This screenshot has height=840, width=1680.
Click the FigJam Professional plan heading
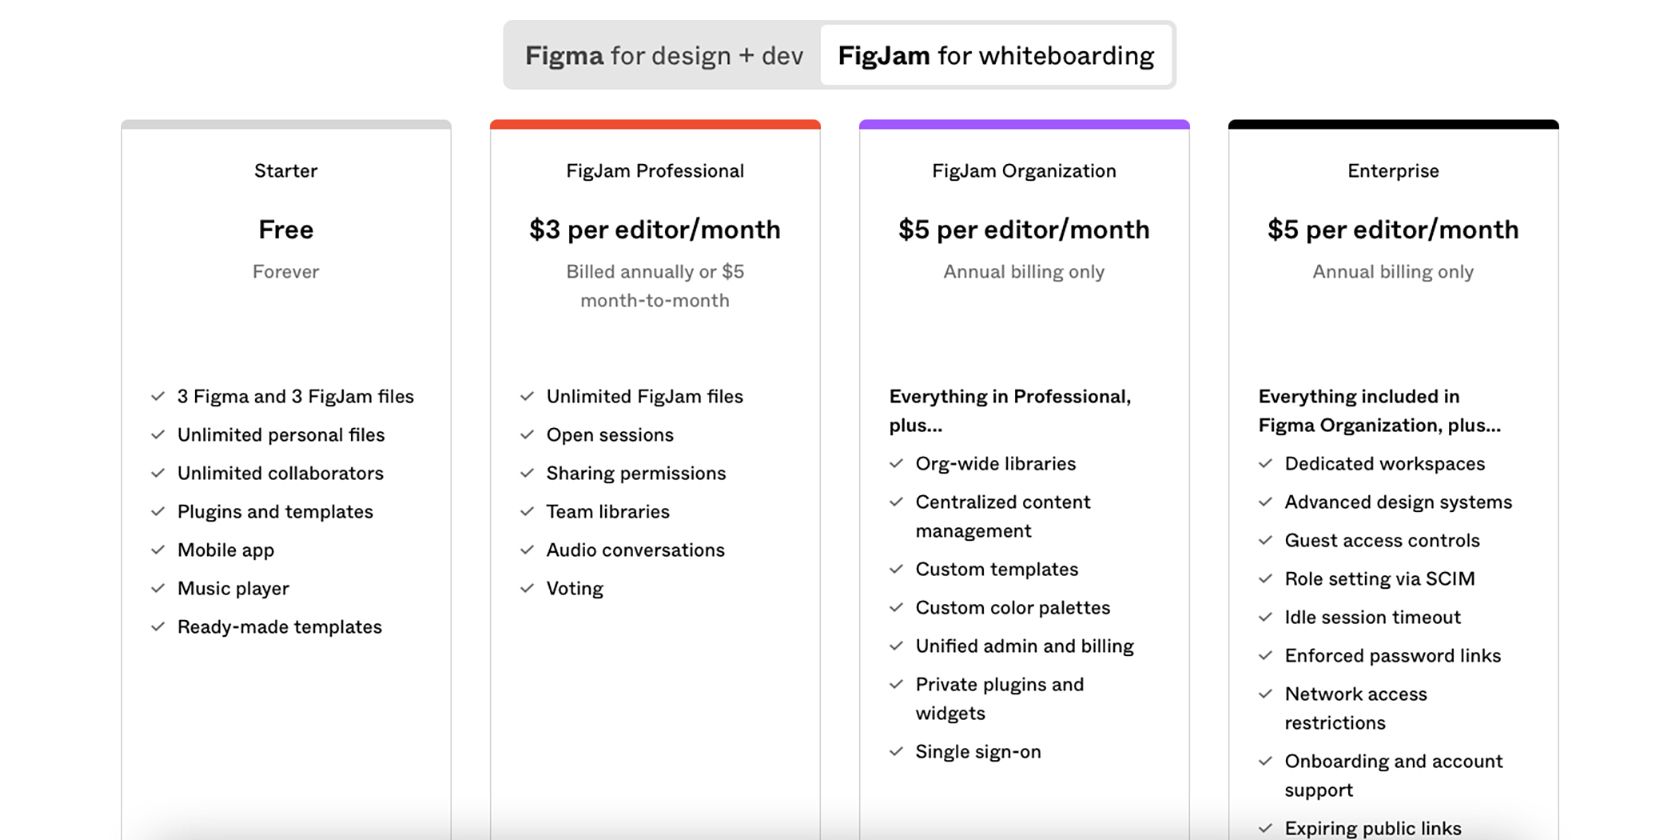point(655,171)
